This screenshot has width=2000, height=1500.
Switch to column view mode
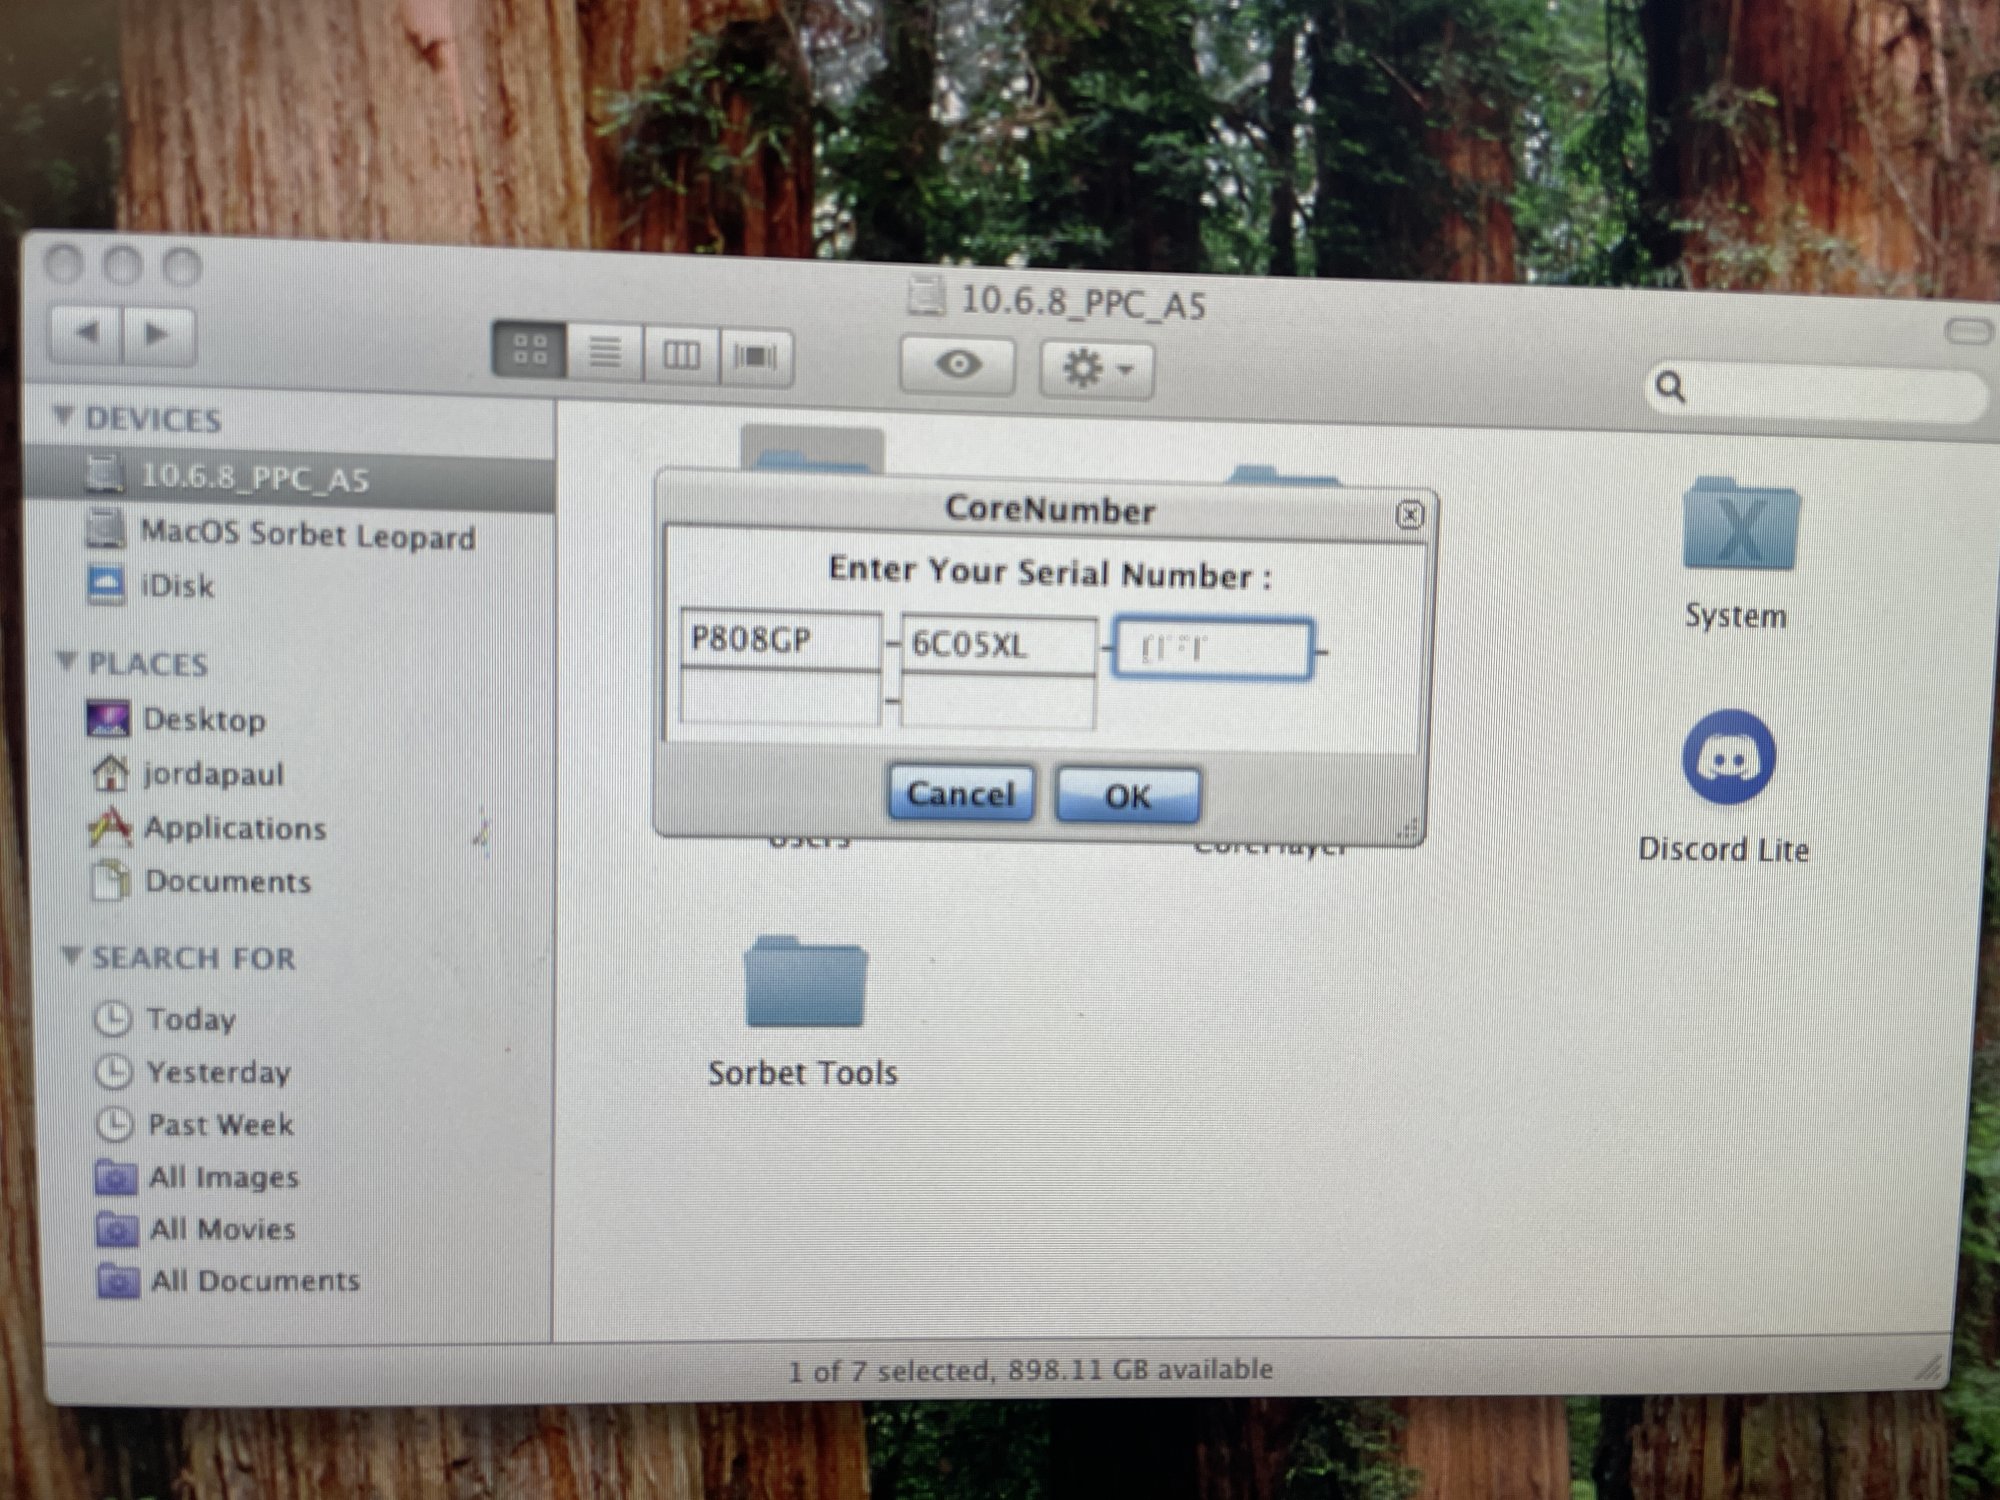(681, 354)
